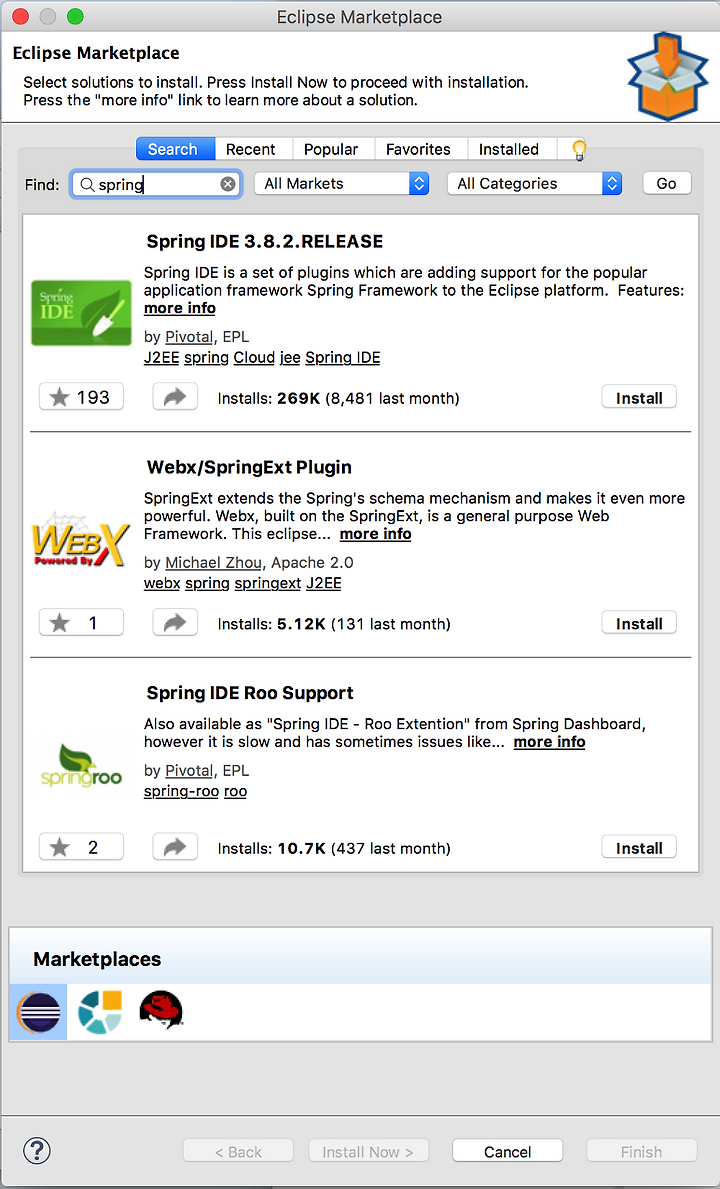
Task: Click the J2EE tag under Spring IDE
Action: (x=161, y=357)
